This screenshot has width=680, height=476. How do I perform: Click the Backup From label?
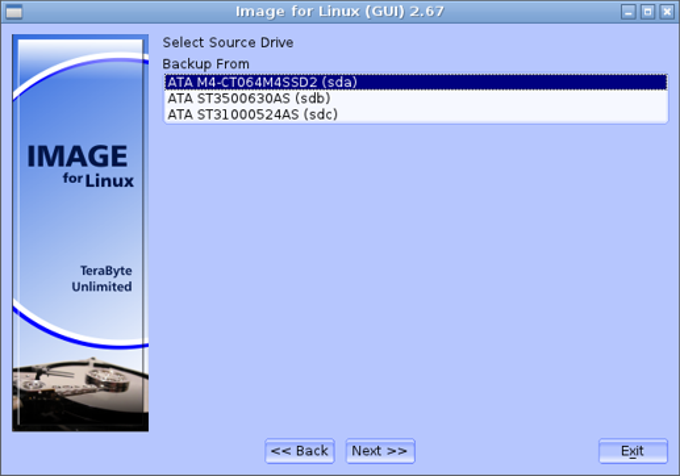coord(206,64)
